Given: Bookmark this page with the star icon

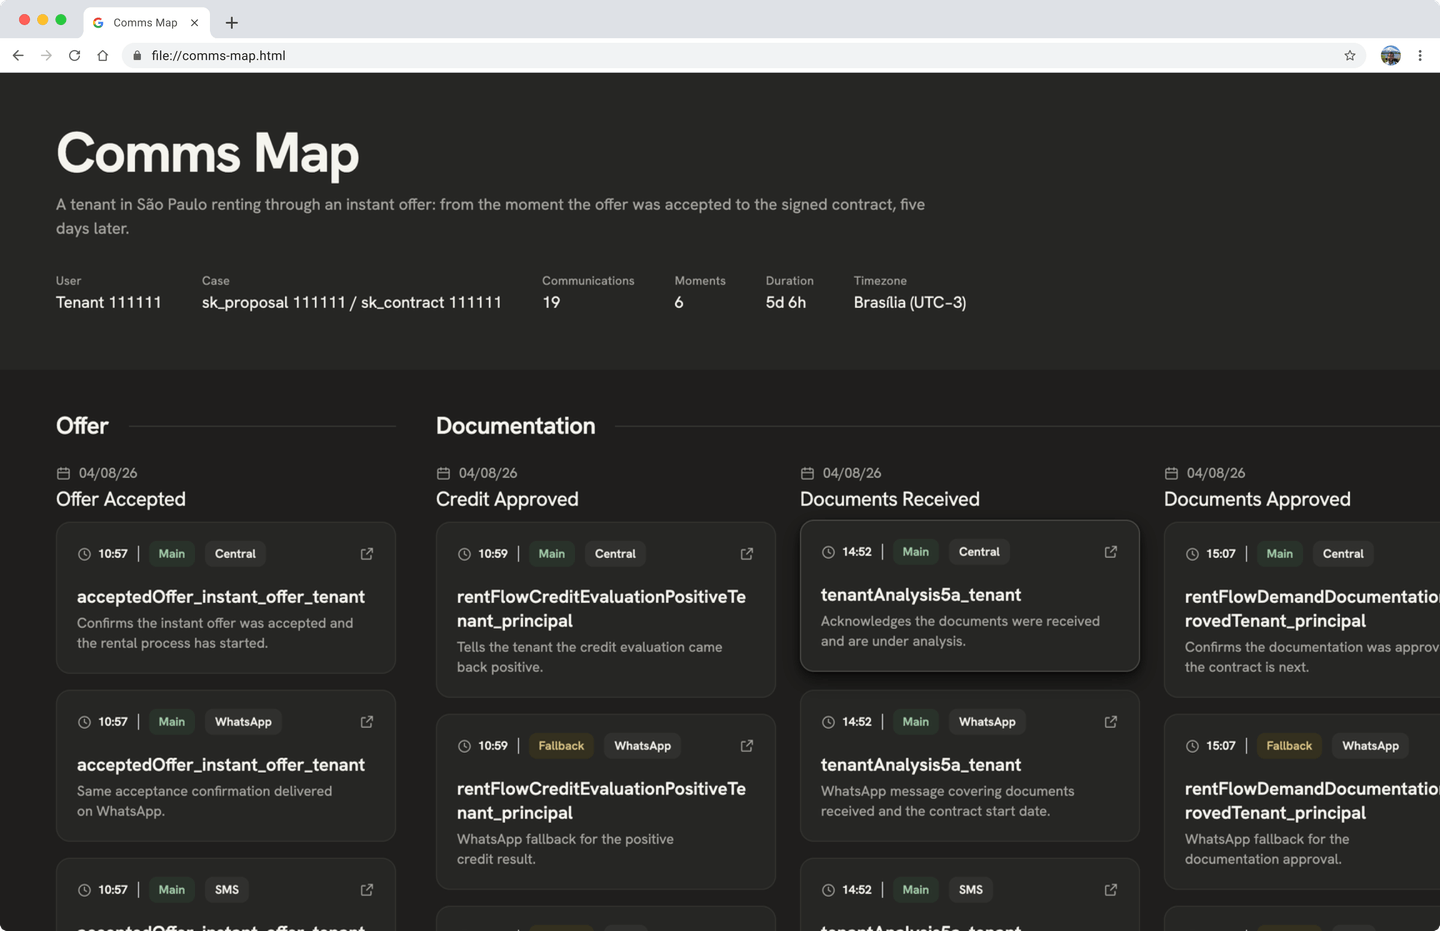Looking at the screenshot, I should click(x=1350, y=56).
